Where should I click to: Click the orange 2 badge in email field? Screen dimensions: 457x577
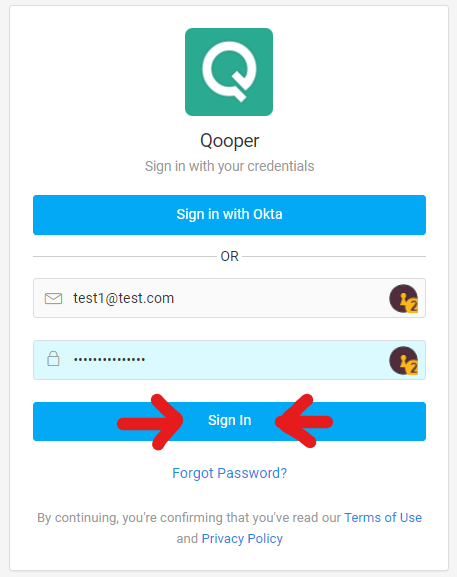[x=413, y=306]
